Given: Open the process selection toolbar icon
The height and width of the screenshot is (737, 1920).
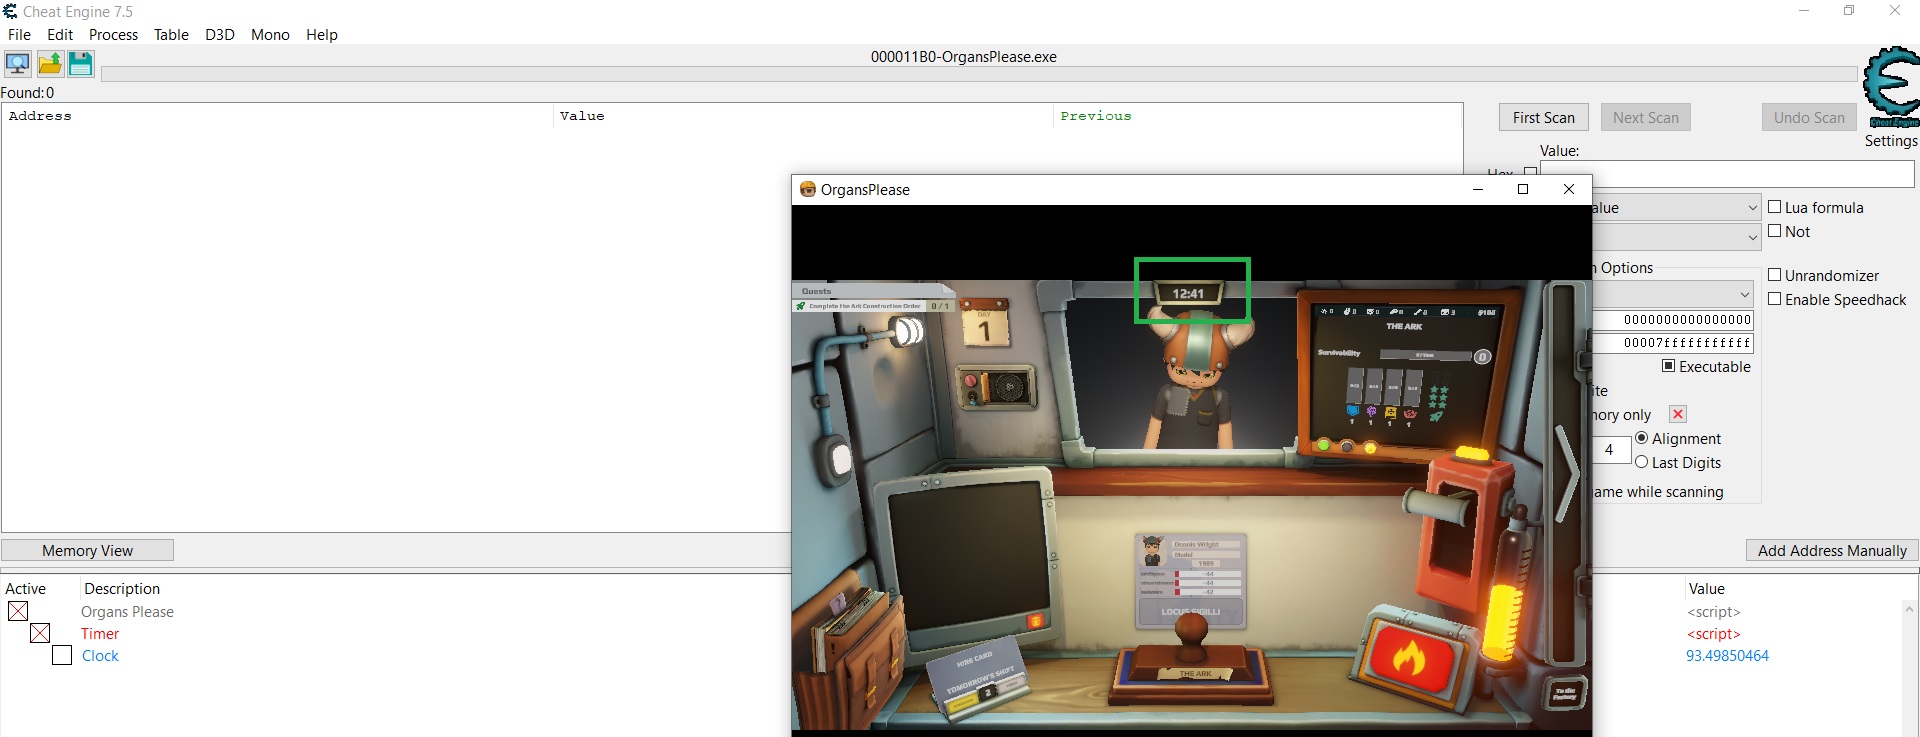Looking at the screenshot, I should (x=18, y=65).
